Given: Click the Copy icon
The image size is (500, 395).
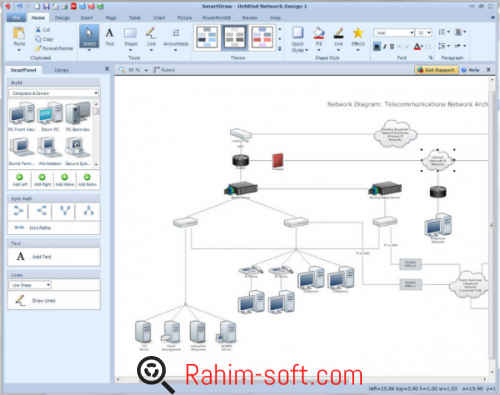Looking at the screenshot, I should pyautogui.click(x=38, y=39).
